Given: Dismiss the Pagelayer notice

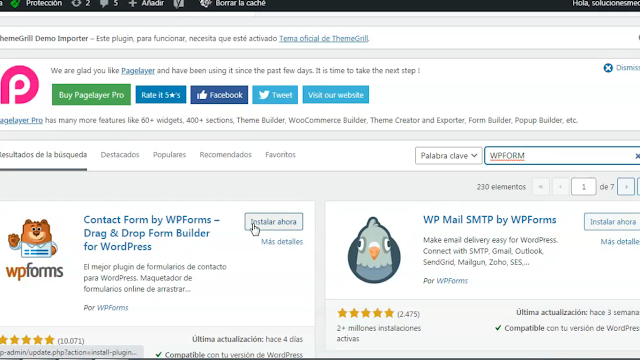Looking at the screenshot, I should pos(621,68).
